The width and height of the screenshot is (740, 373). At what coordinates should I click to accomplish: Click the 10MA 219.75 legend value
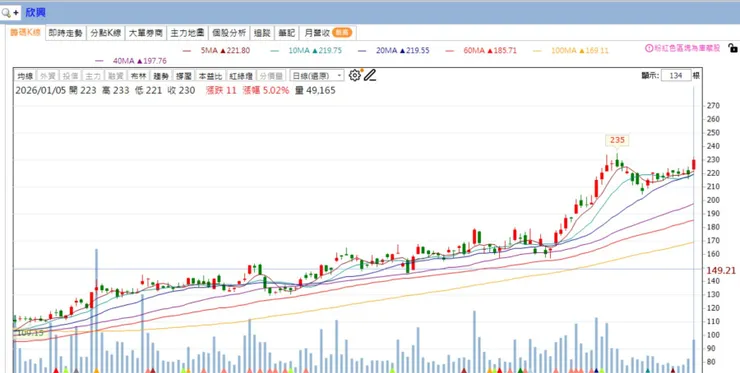click(315, 51)
